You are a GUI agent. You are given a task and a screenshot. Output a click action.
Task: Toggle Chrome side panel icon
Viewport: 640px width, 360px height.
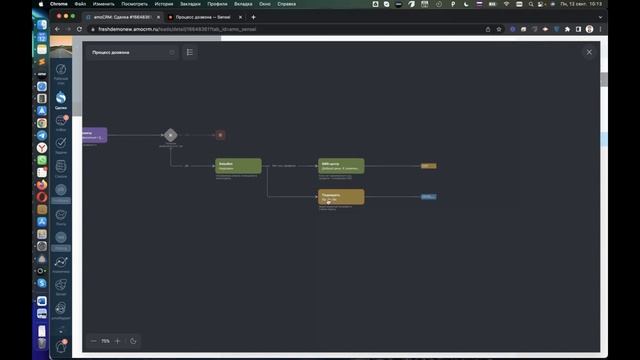[578, 29]
